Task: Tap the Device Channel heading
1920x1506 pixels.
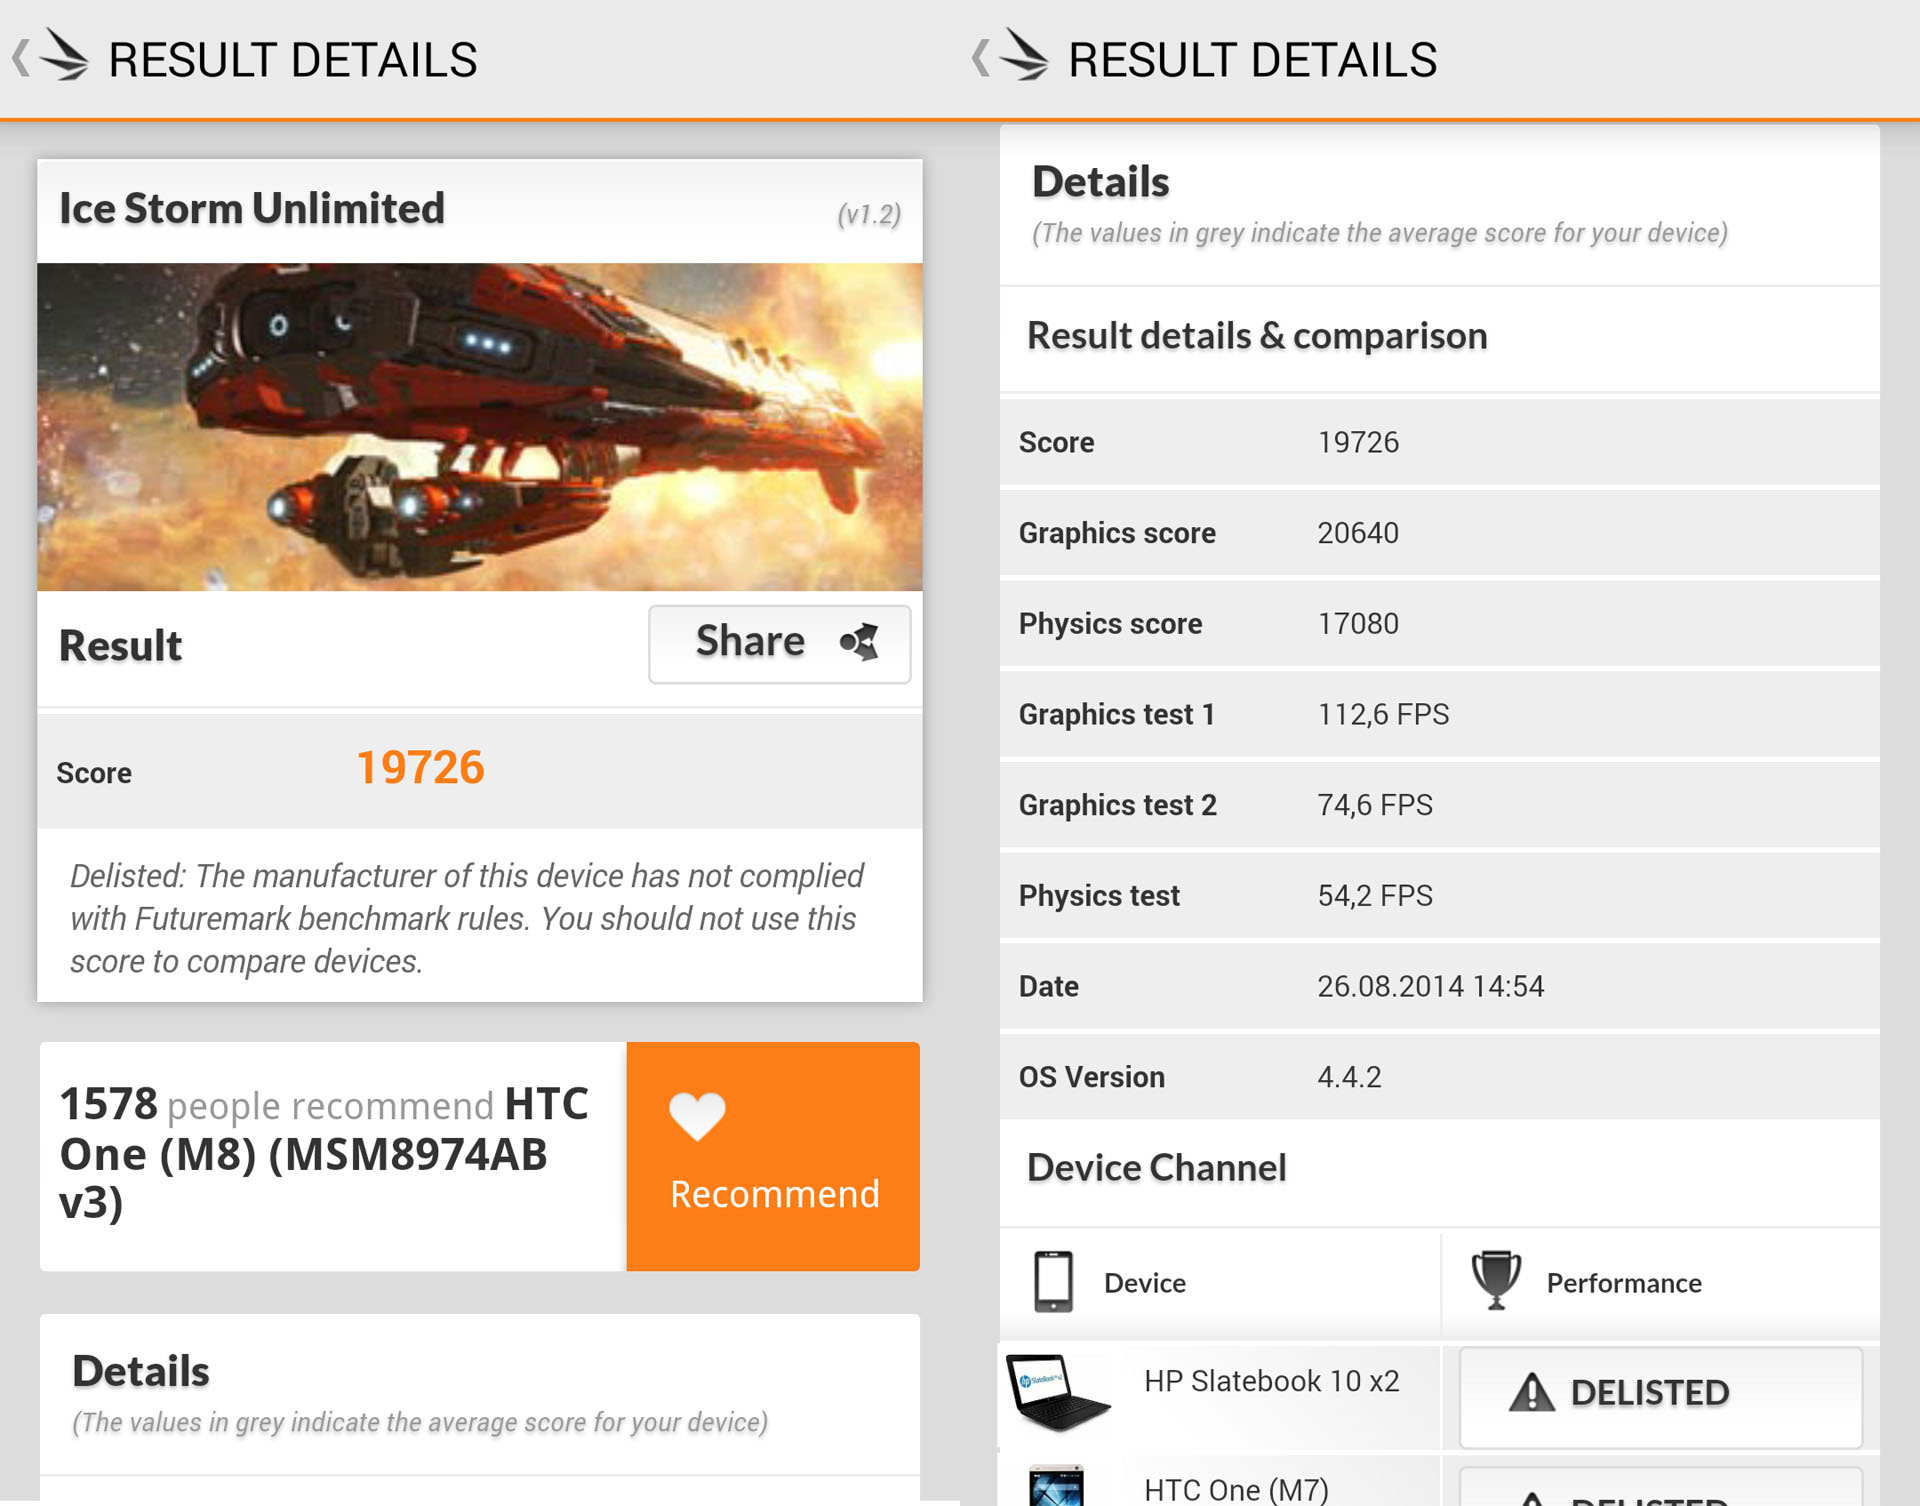Action: (x=1156, y=1168)
